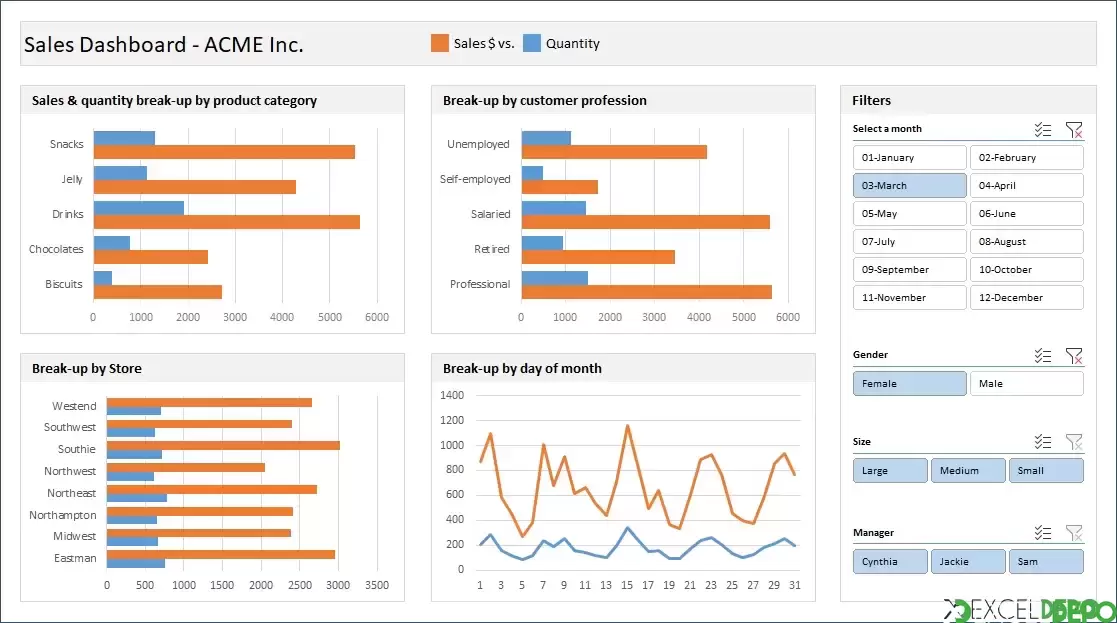Clear the Size slicer filter
1117x623 pixels.
1074,442
